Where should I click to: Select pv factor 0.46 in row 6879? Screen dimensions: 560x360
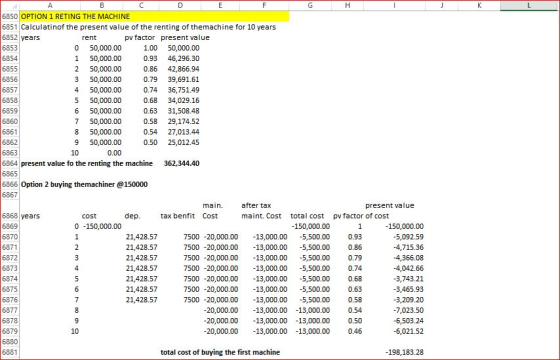[355, 331]
